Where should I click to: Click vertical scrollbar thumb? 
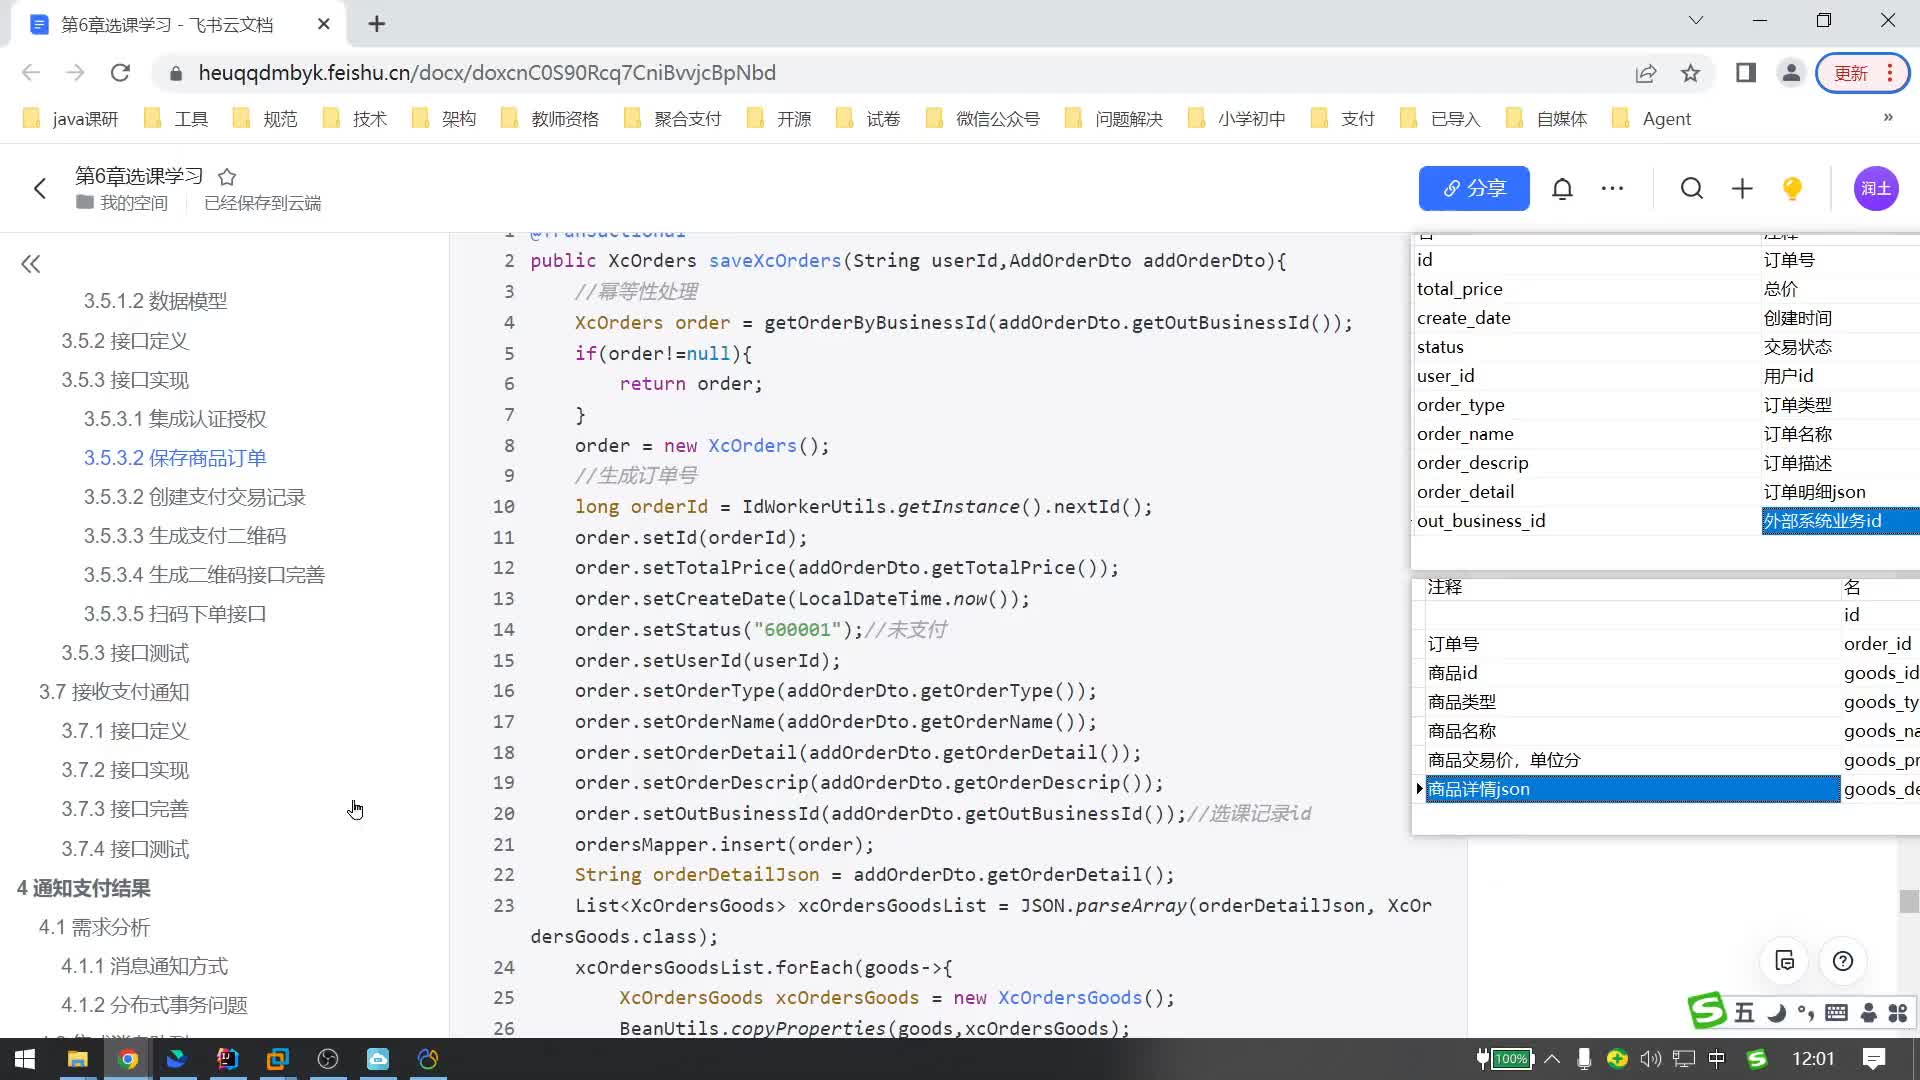click(x=1909, y=901)
